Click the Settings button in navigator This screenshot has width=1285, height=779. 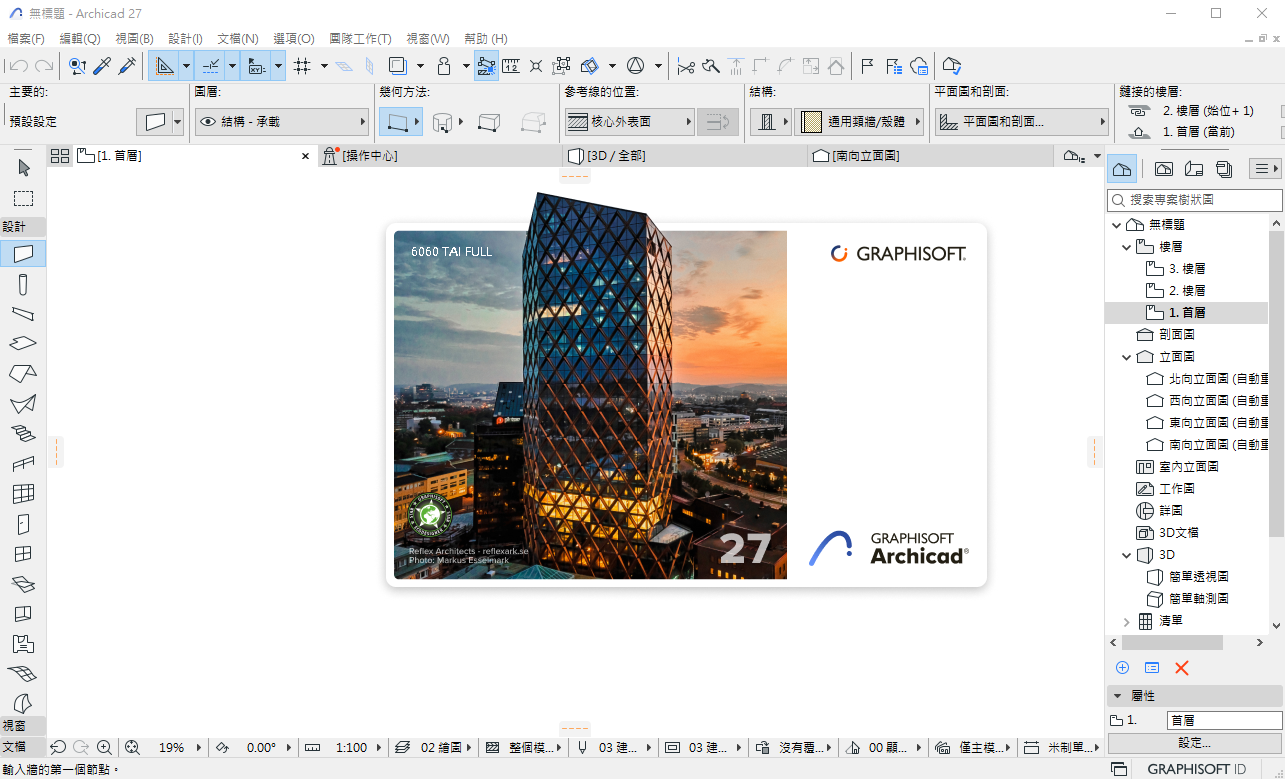pyautogui.click(x=1194, y=743)
